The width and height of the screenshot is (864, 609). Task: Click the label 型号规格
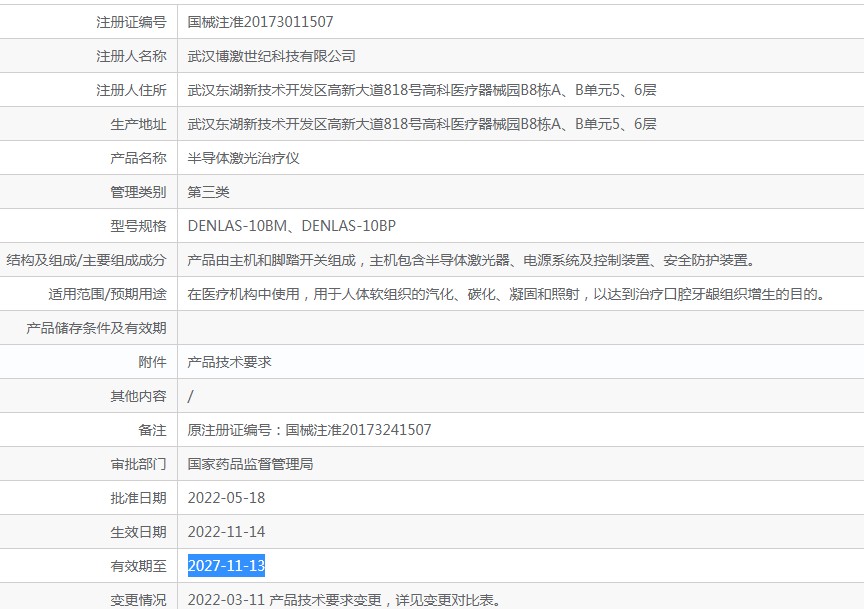pos(138,226)
